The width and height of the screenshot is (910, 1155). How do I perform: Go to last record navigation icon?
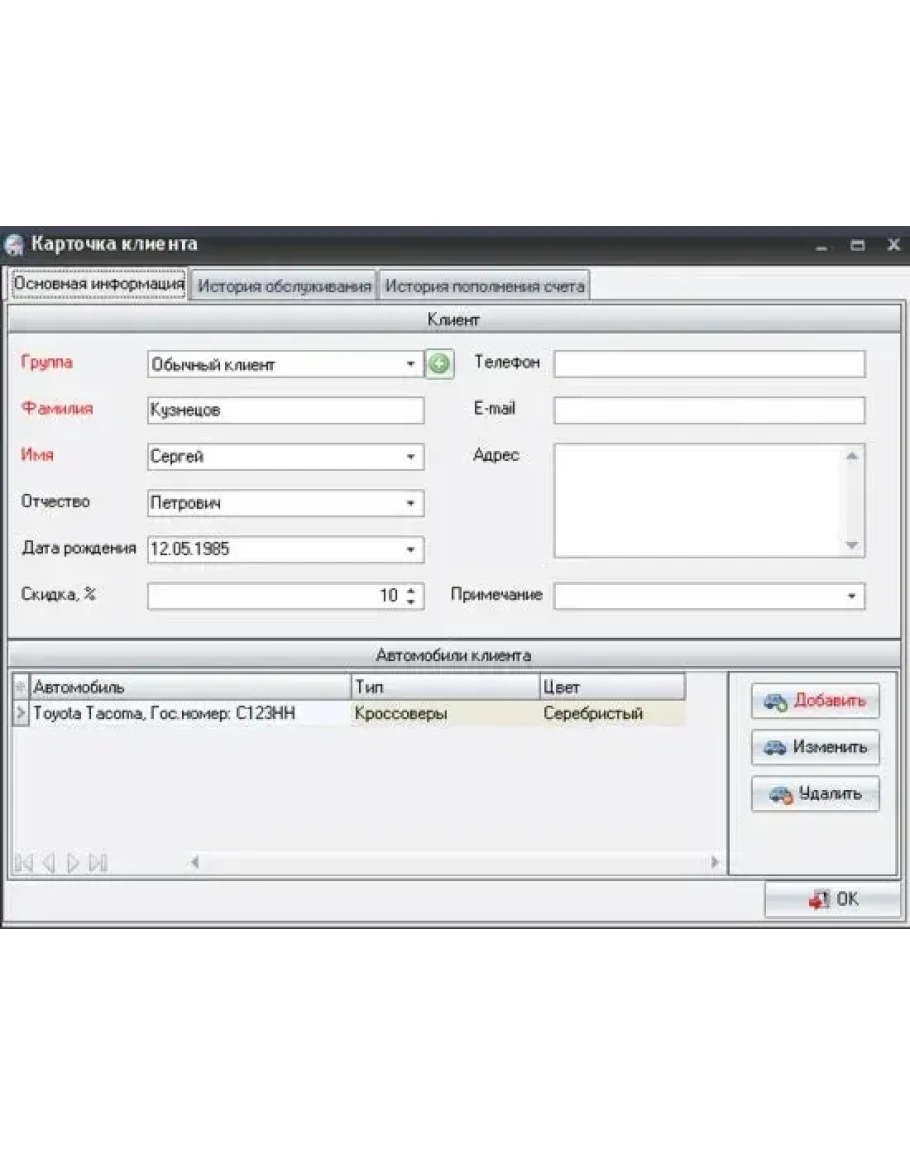click(98, 862)
